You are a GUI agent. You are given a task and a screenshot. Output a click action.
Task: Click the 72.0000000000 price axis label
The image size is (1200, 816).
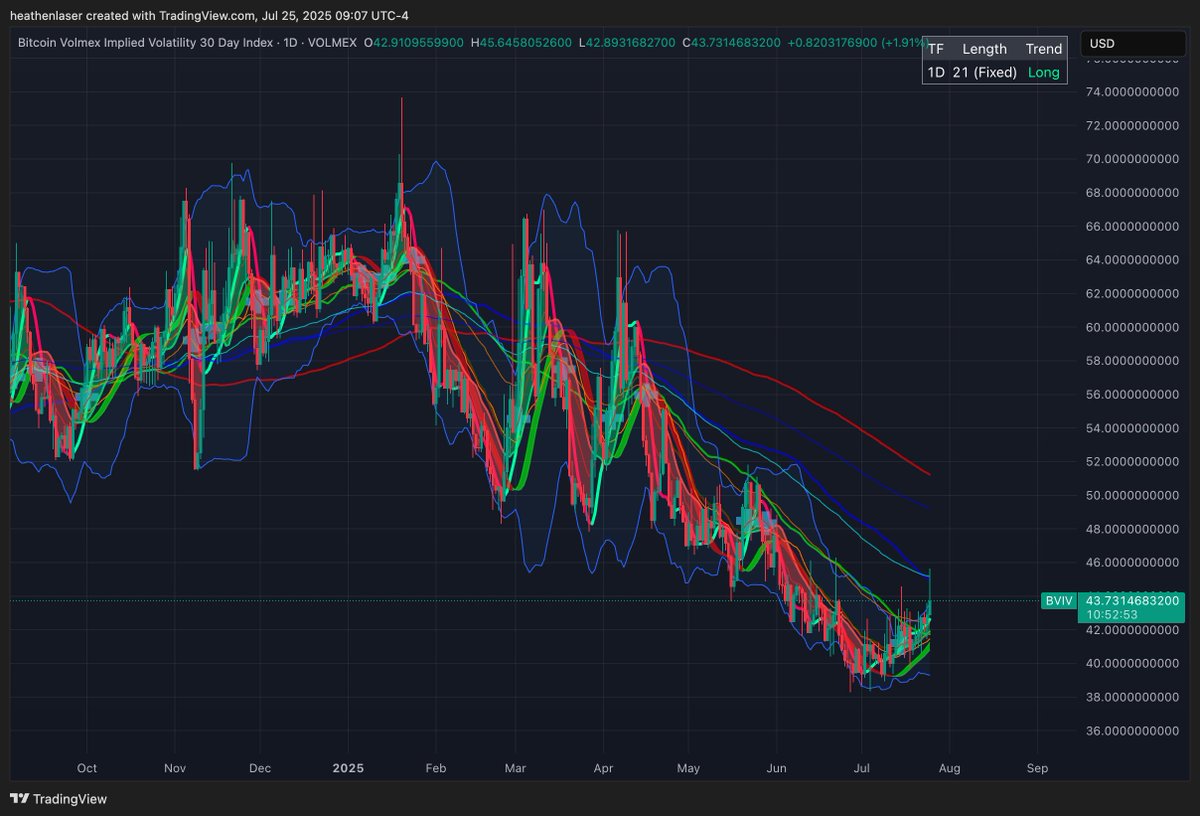pyautogui.click(x=1133, y=125)
